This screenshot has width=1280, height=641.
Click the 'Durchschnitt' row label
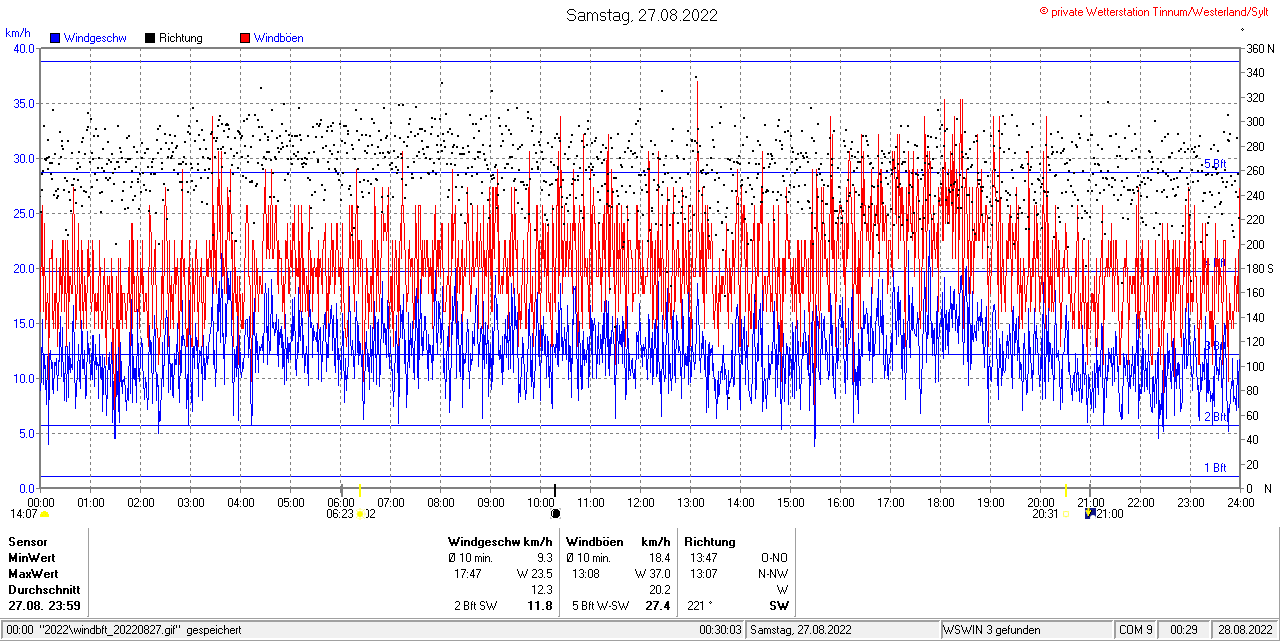coord(43,589)
